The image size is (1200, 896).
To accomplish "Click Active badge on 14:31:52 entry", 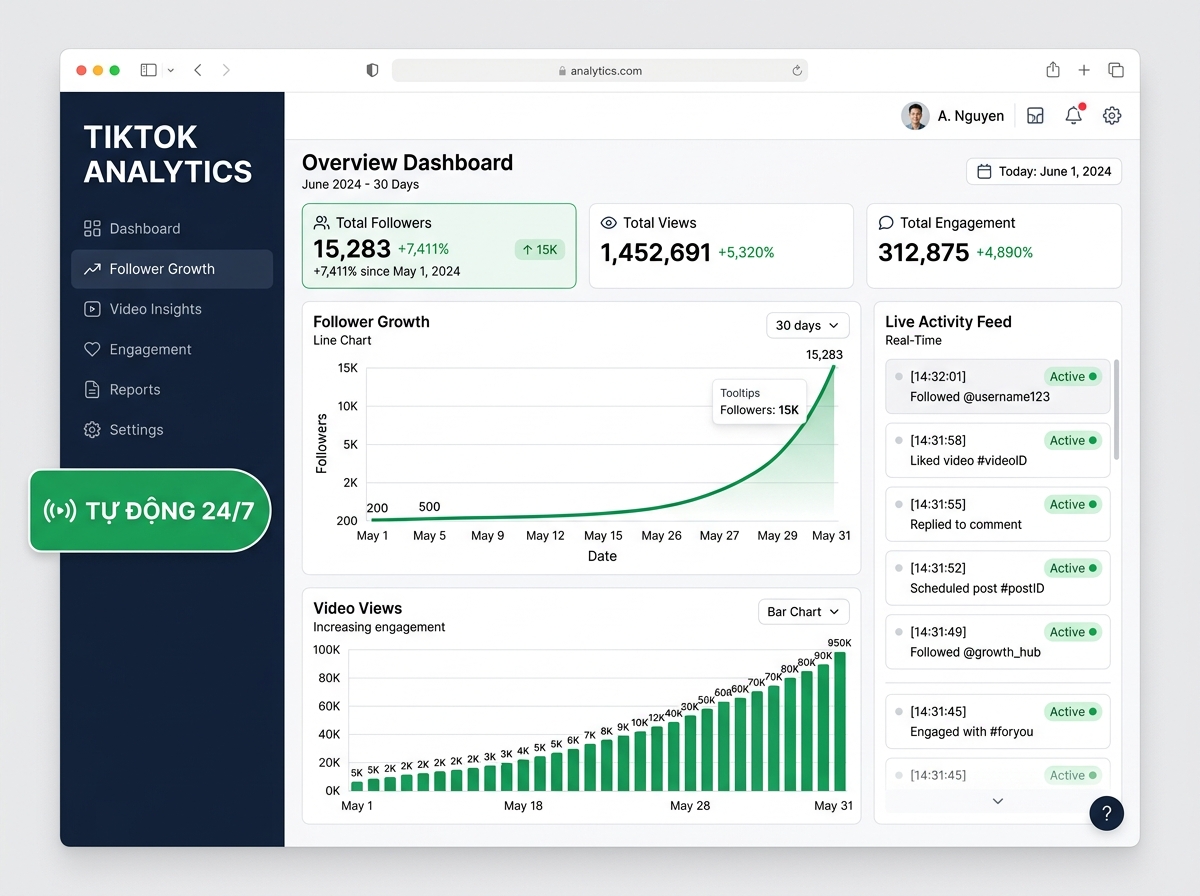I will point(1073,568).
